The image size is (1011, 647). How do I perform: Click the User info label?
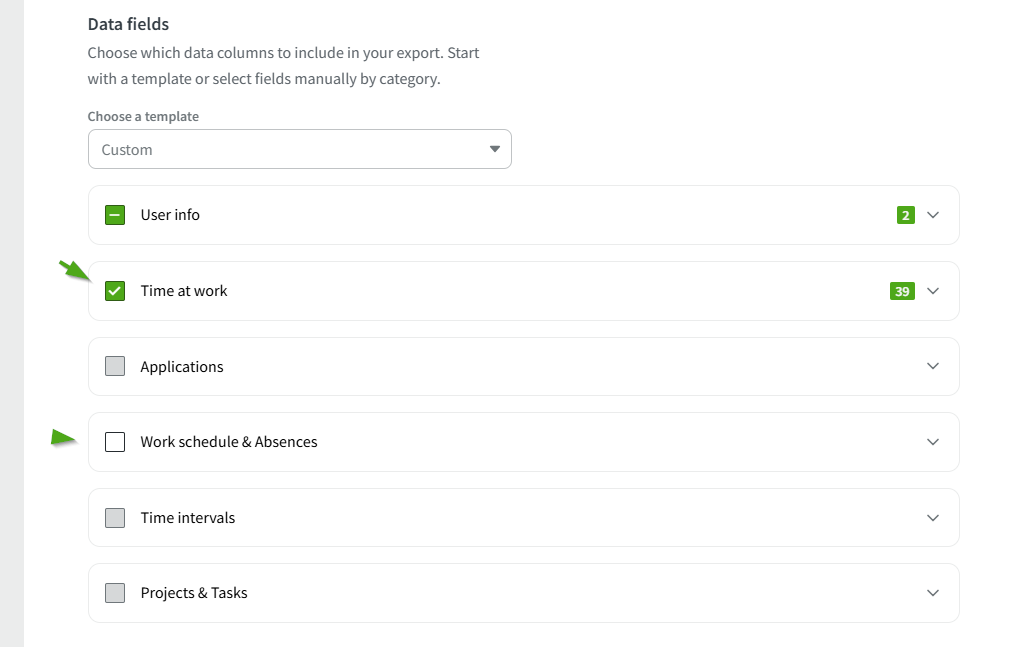[170, 215]
